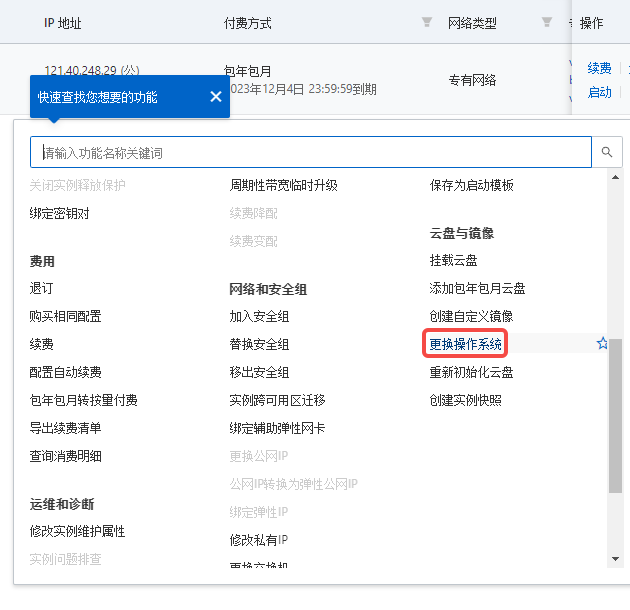This screenshot has height=610, width=630.
Task: Click 实例跨可用区迁移 entry
Action: 277,400
